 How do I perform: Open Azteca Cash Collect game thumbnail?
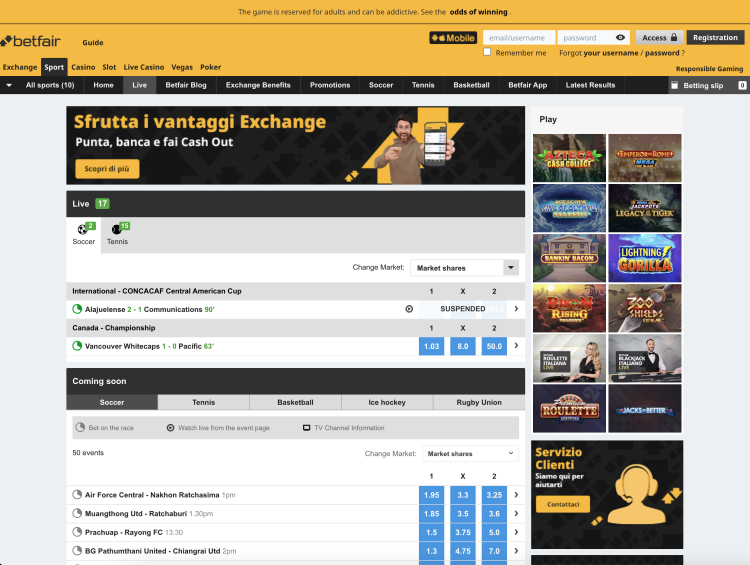569,158
